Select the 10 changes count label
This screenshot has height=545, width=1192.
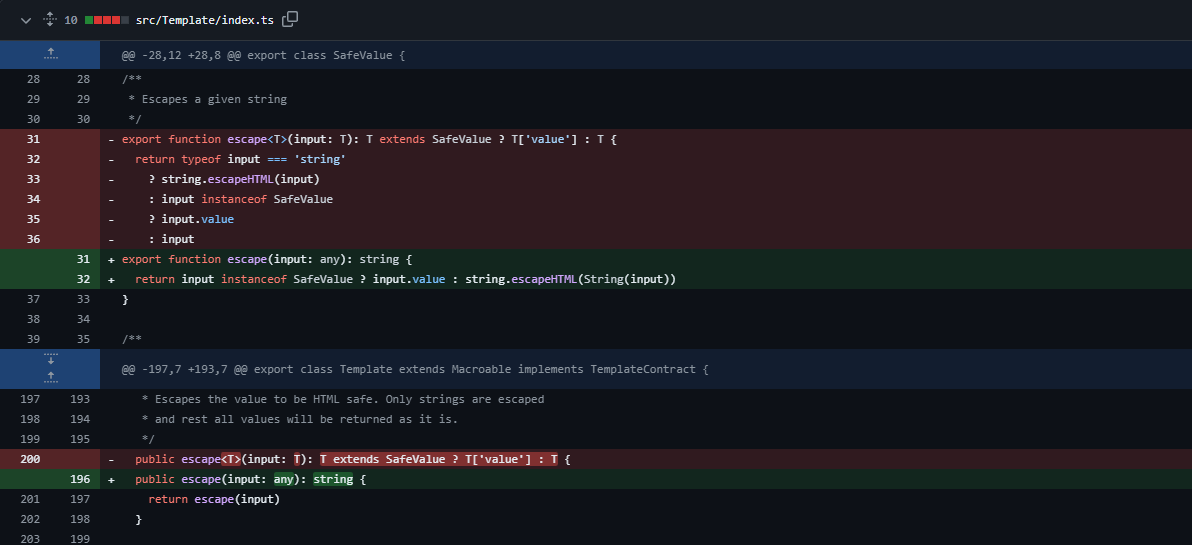[71, 20]
